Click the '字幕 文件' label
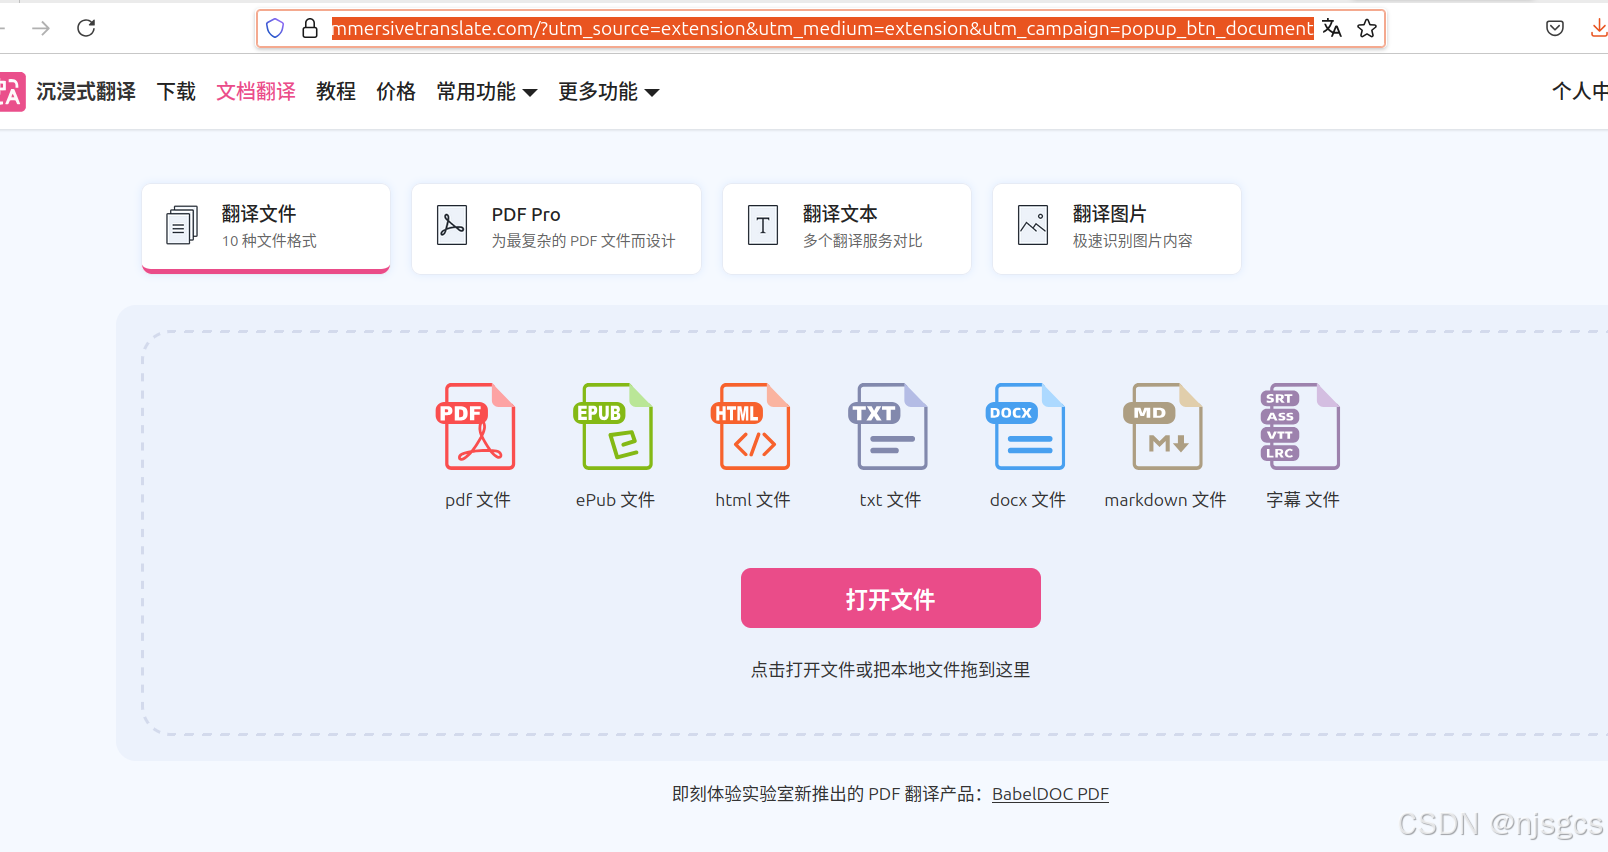Screen dimensions: 1608x852 [1302, 500]
